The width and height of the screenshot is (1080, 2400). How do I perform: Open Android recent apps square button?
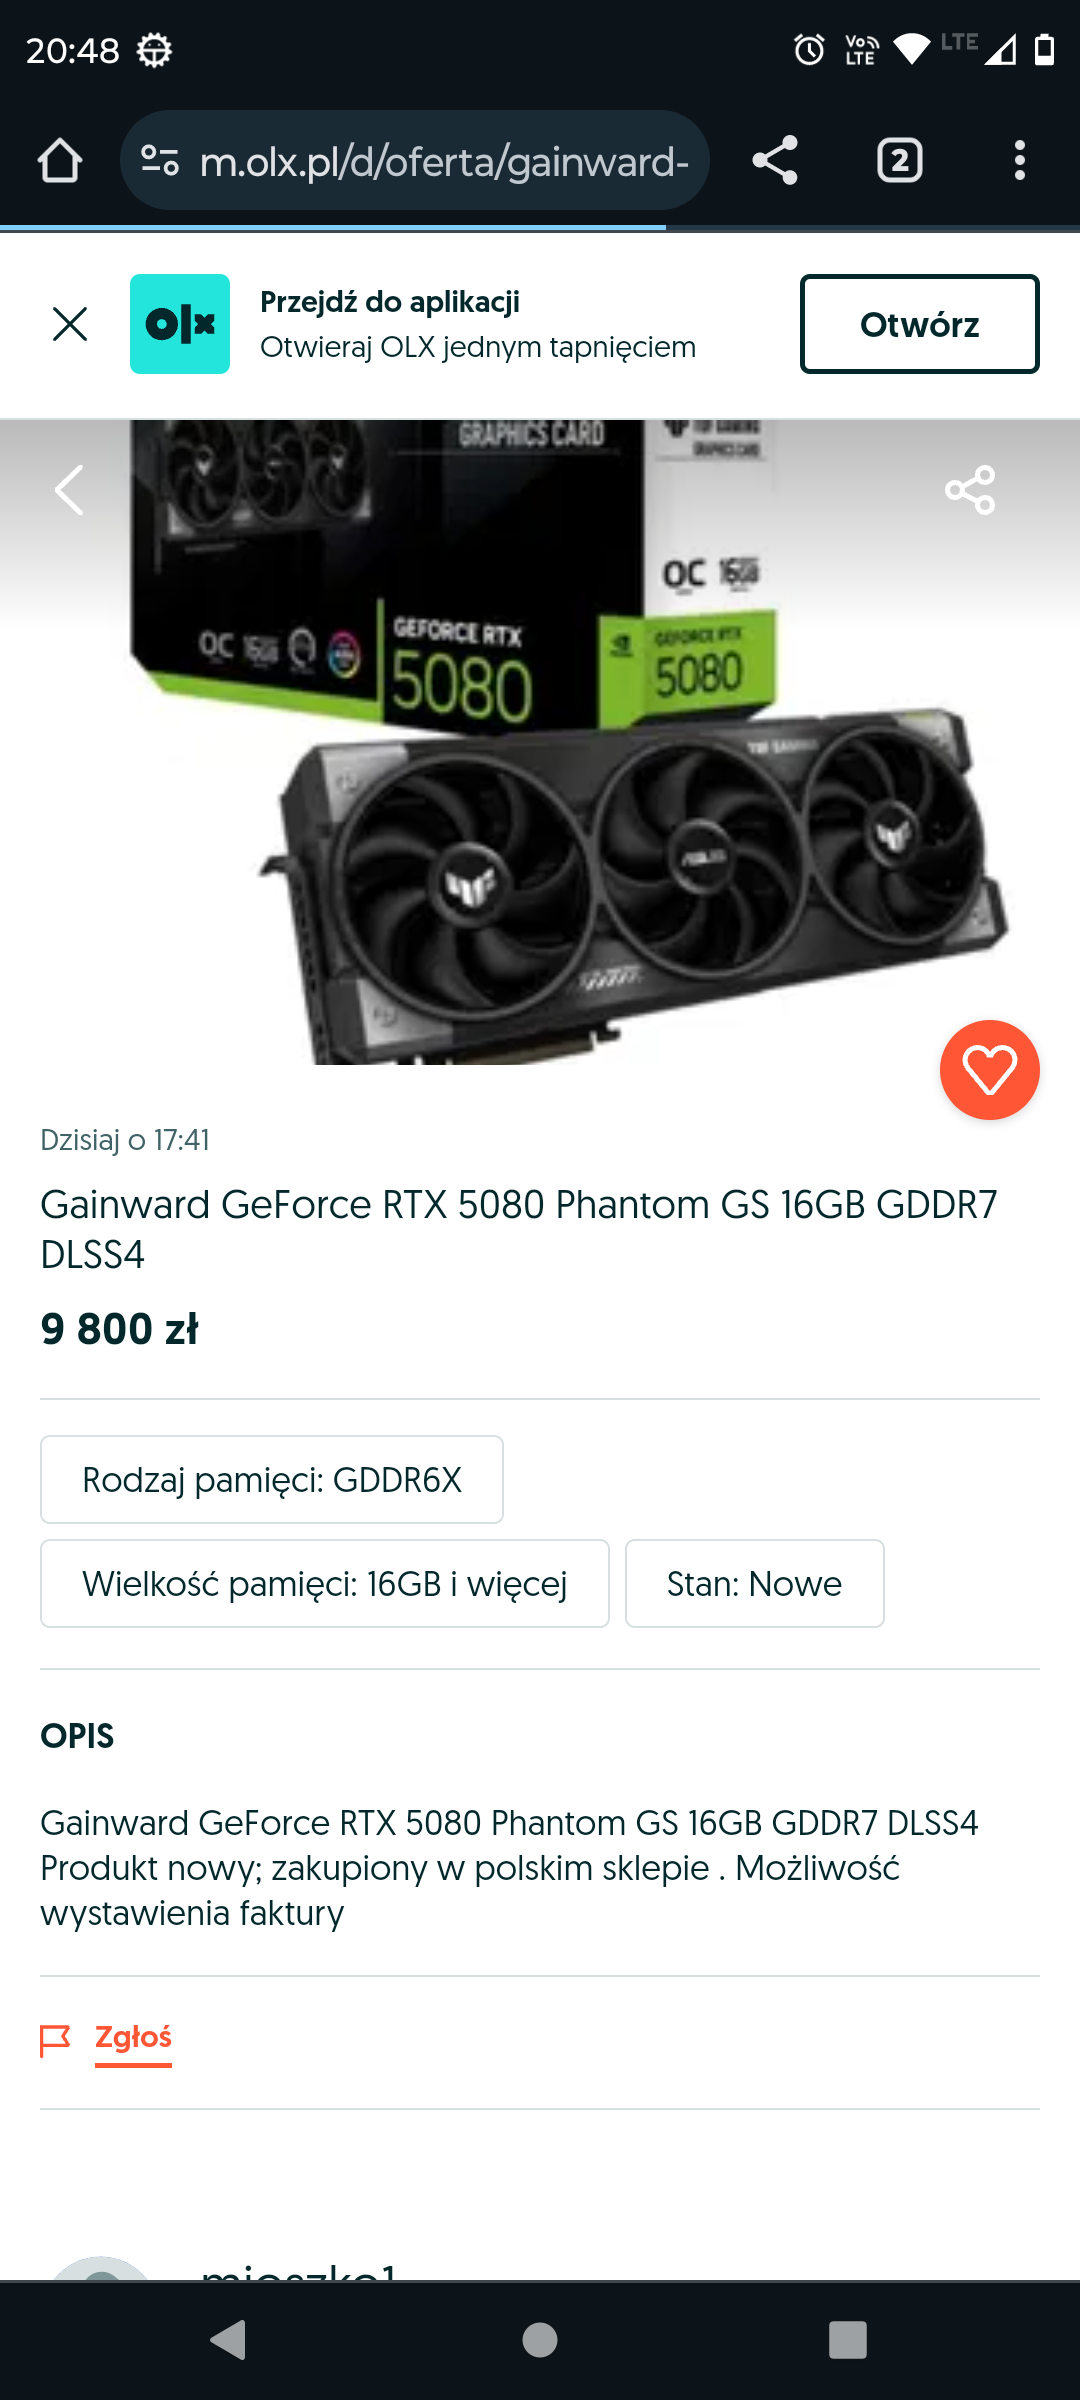point(848,2340)
